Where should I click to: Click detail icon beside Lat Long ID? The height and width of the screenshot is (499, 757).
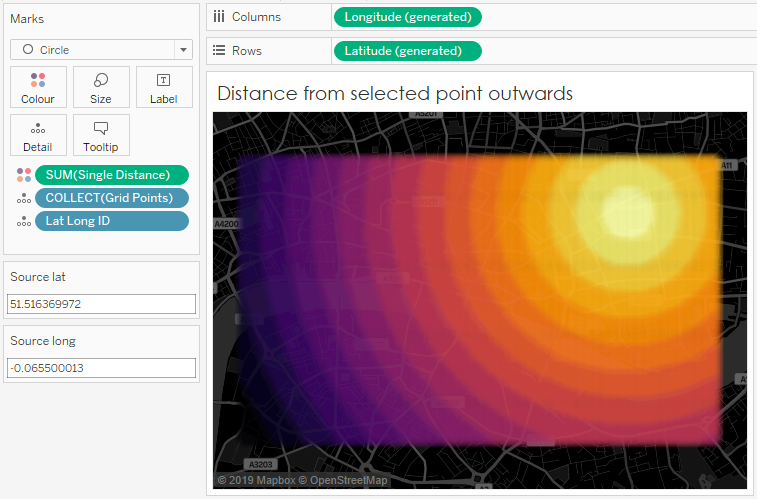click(23, 221)
